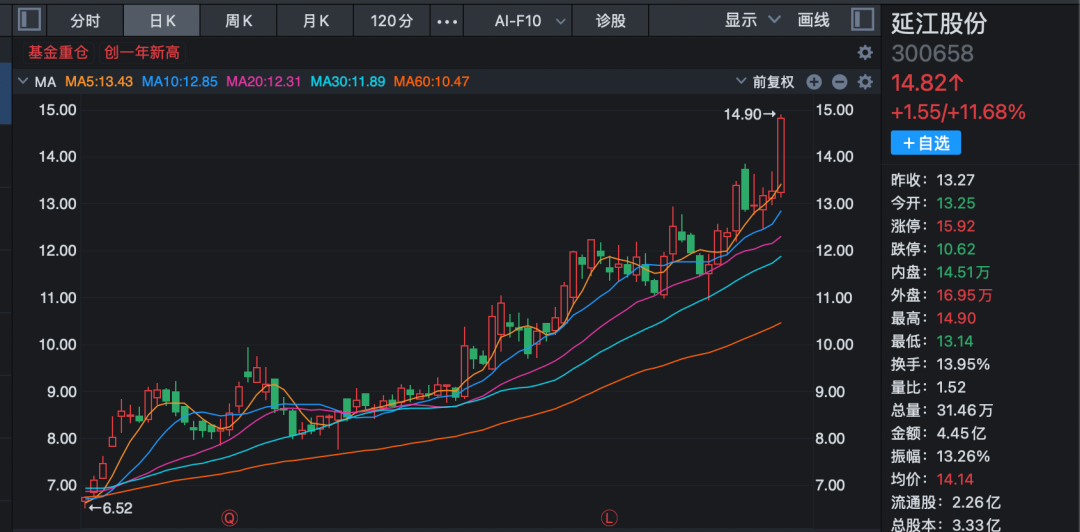Viewport: 1080px width, 532px height.
Task: Add stock with +自选 button
Action: tap(926, 144)
